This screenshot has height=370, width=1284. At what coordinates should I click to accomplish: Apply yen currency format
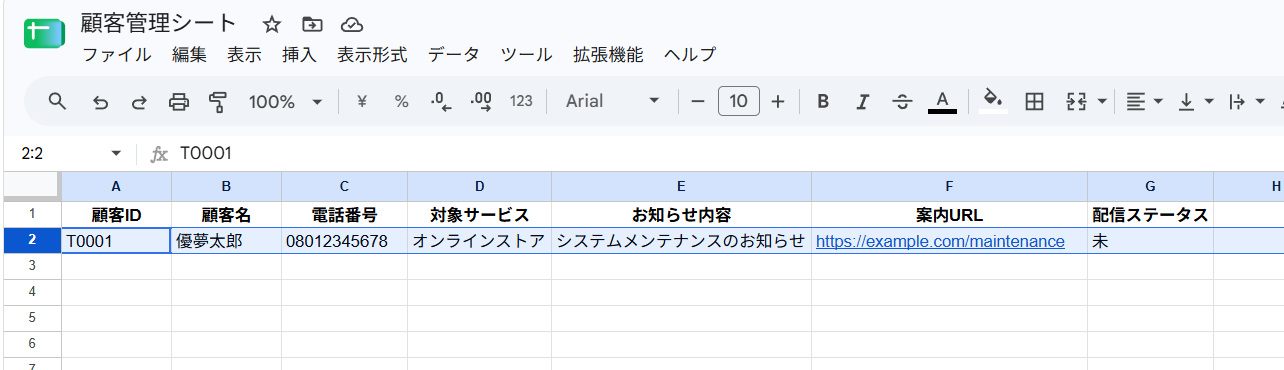point(362,101)
